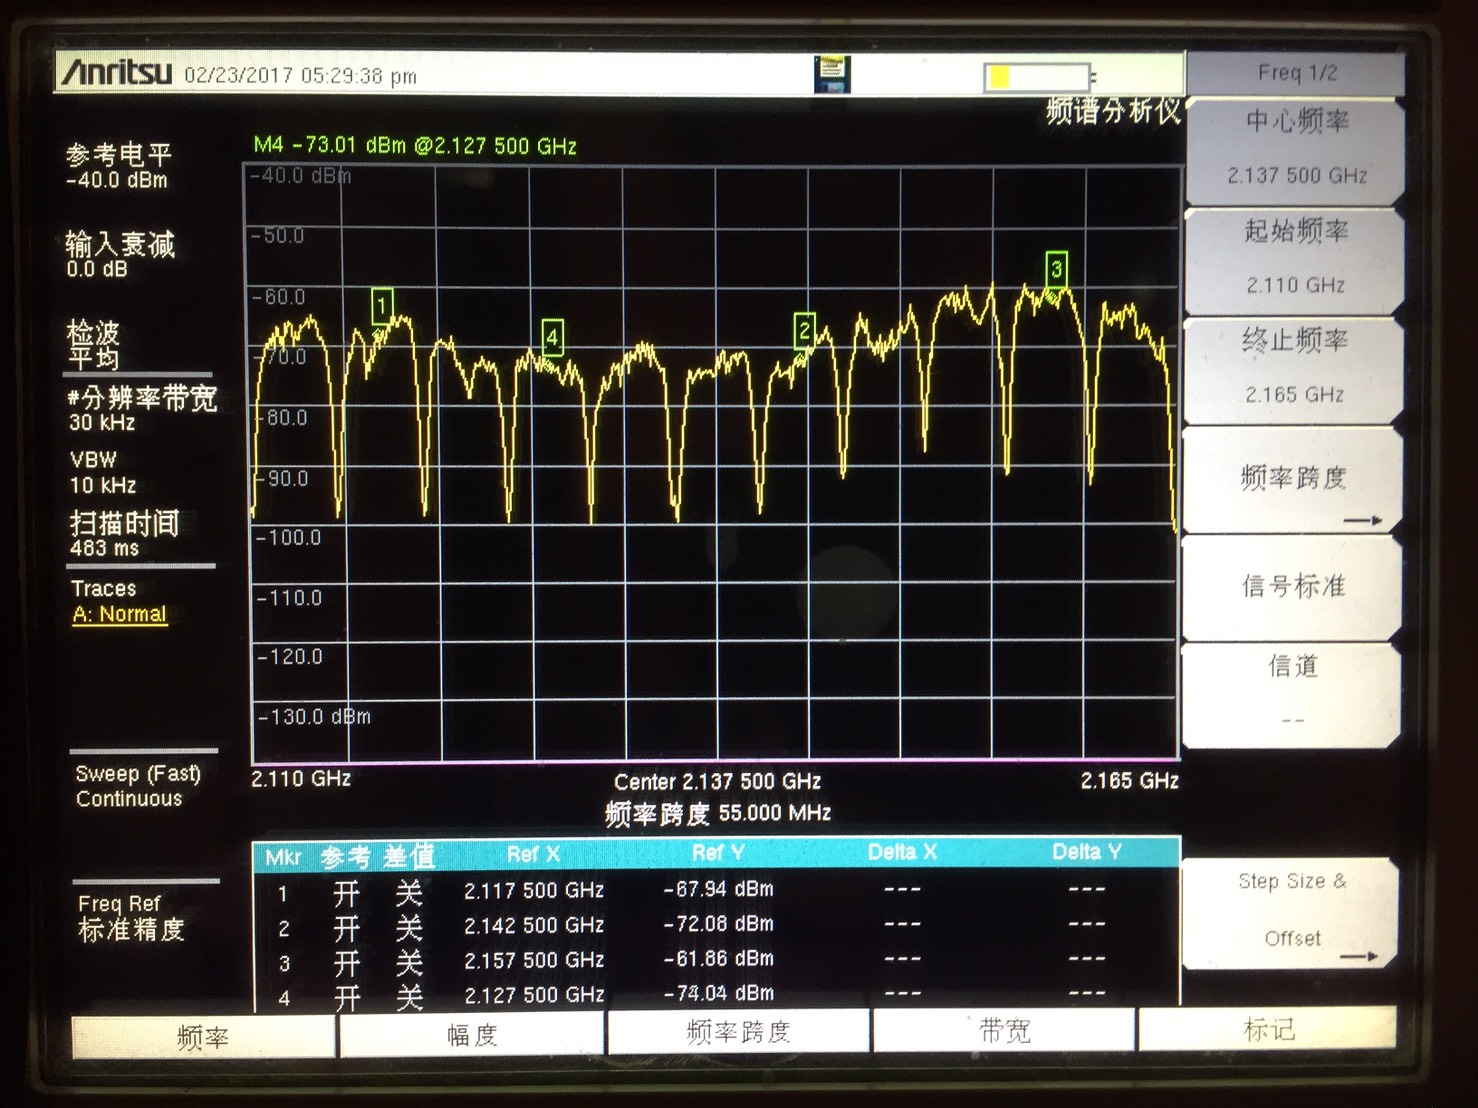Viewport: 1478px width, 1108px height.
Task: Click marker 4 frequency 2.127 500 GHz
Action: [x=534, y=995]
